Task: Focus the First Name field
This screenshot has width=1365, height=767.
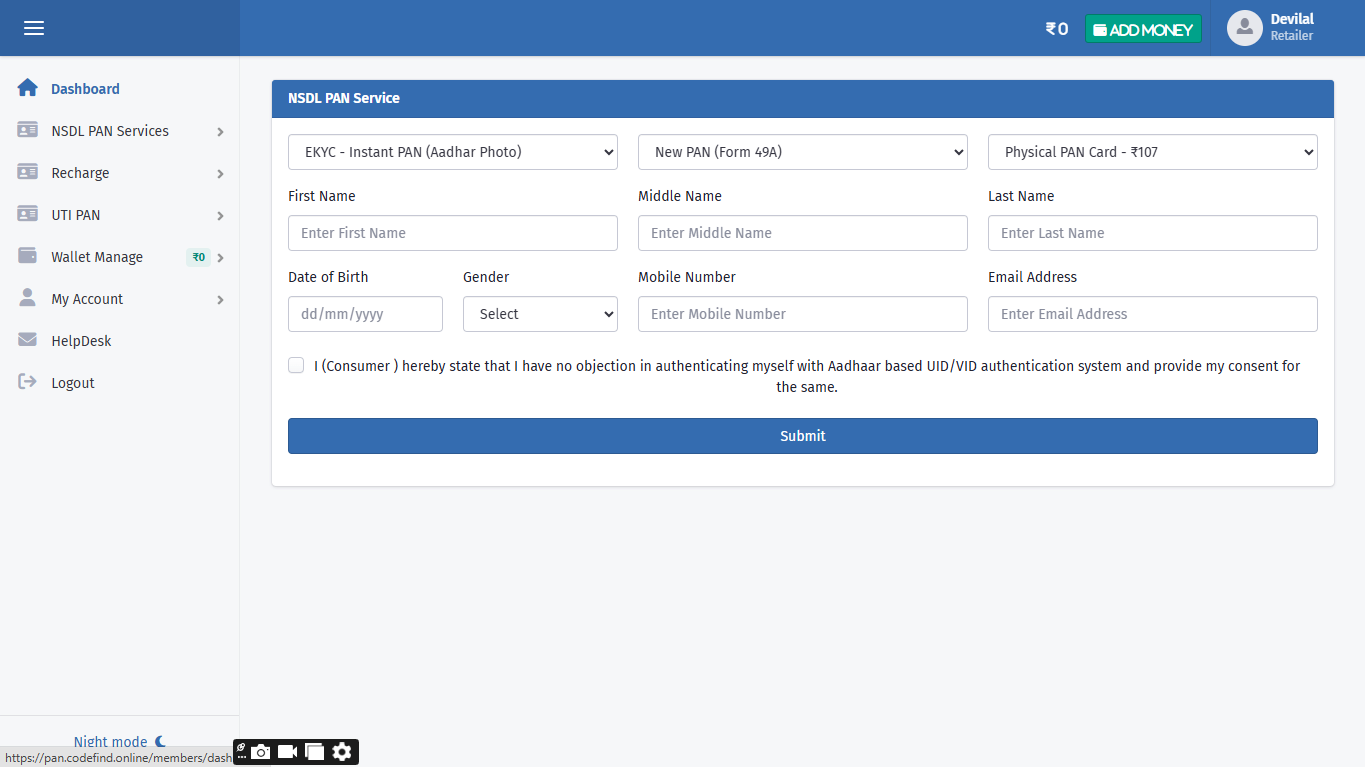Action: click(453, 233)
